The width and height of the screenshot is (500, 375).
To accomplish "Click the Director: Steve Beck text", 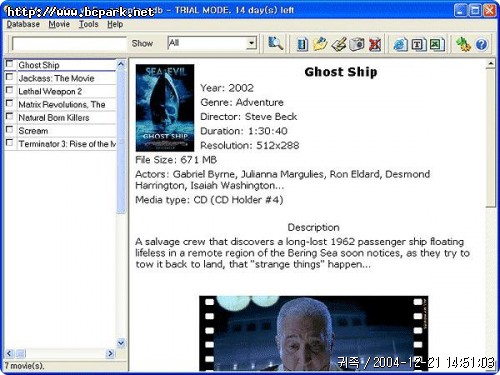I will tap(249, 117).
